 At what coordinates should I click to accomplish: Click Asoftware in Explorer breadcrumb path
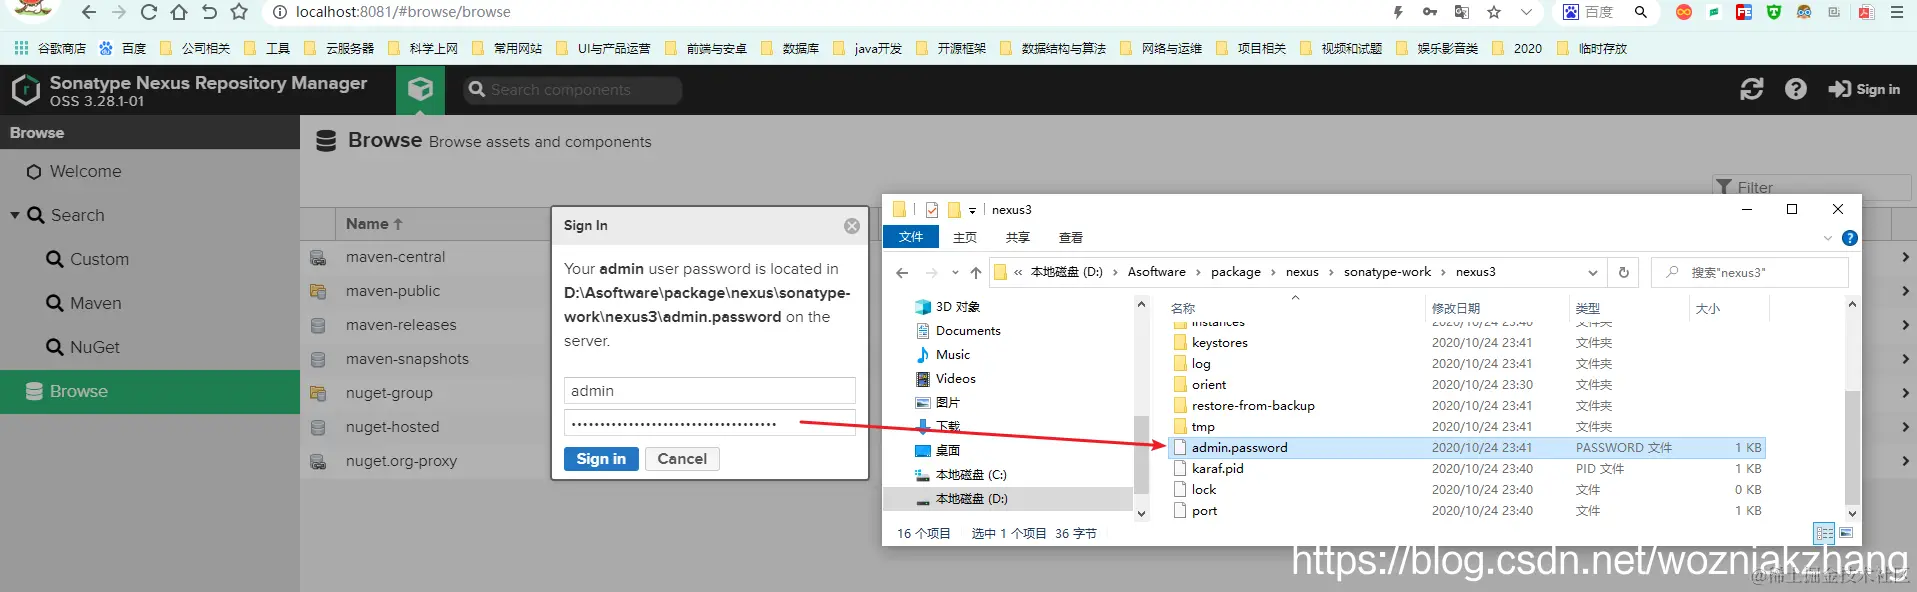pyautogui.click(x=1157, y=272)
